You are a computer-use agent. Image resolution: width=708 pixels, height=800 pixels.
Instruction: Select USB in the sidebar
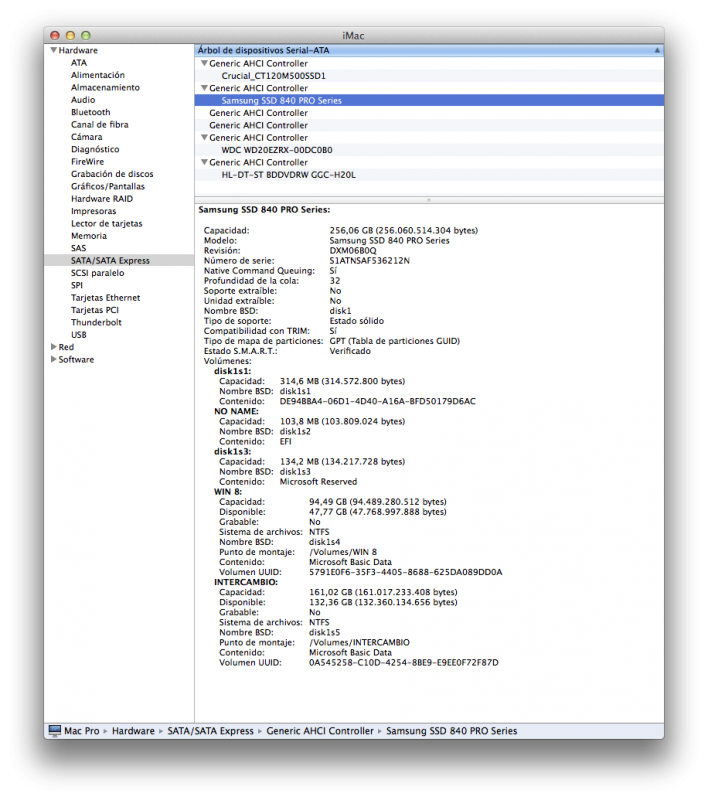[79, 335]
